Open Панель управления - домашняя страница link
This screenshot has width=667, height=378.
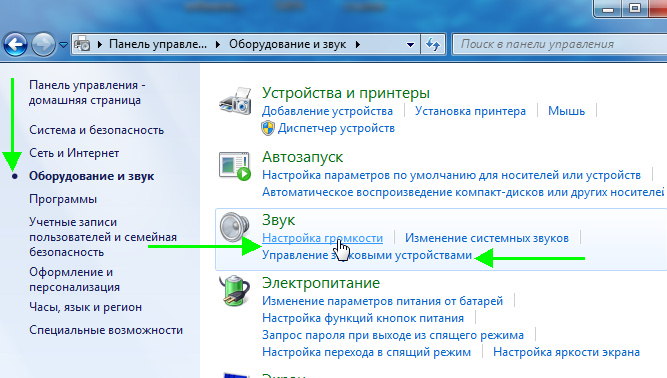tap(87, 92)
